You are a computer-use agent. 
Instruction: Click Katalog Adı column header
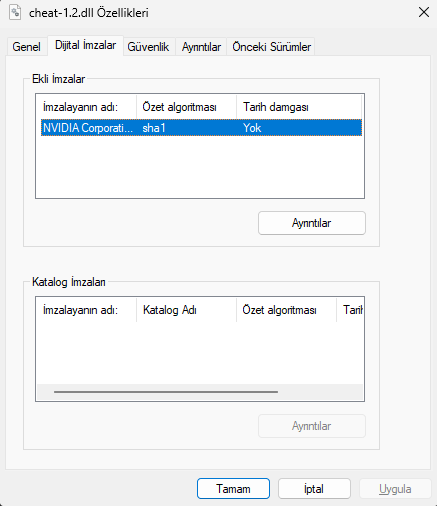click(186, 310)
